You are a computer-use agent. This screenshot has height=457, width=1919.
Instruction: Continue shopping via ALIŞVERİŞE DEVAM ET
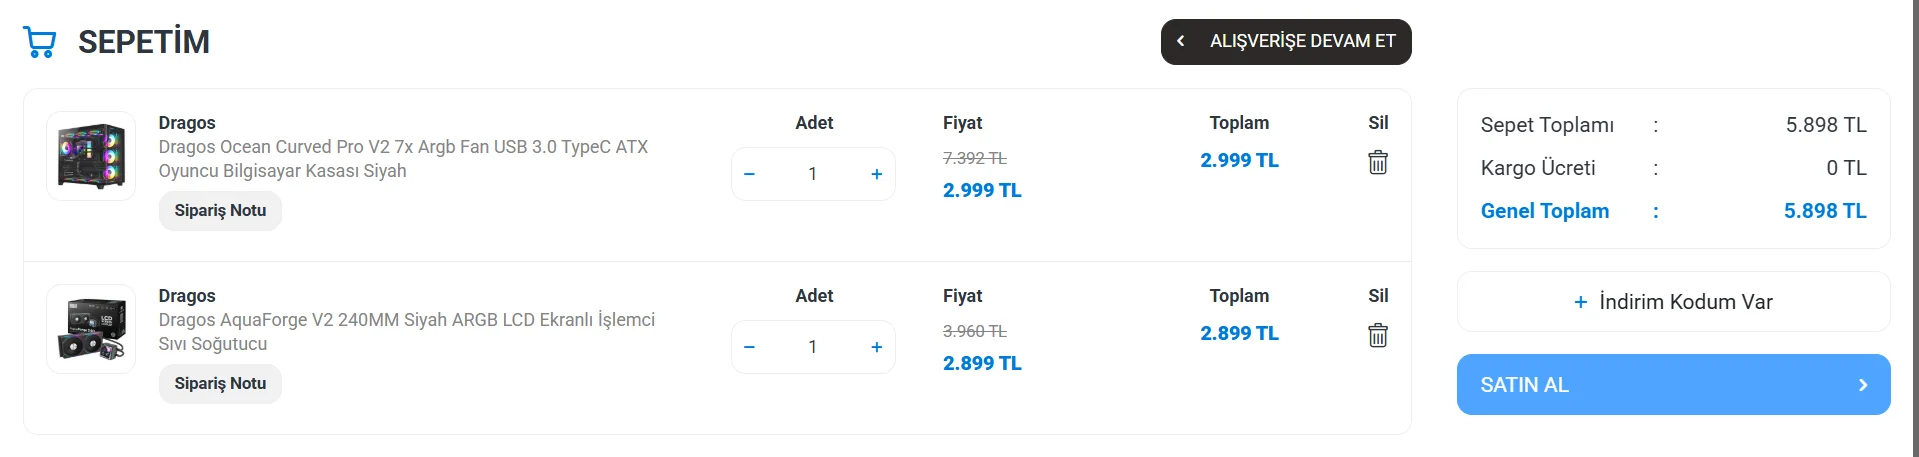[1301, 41]
